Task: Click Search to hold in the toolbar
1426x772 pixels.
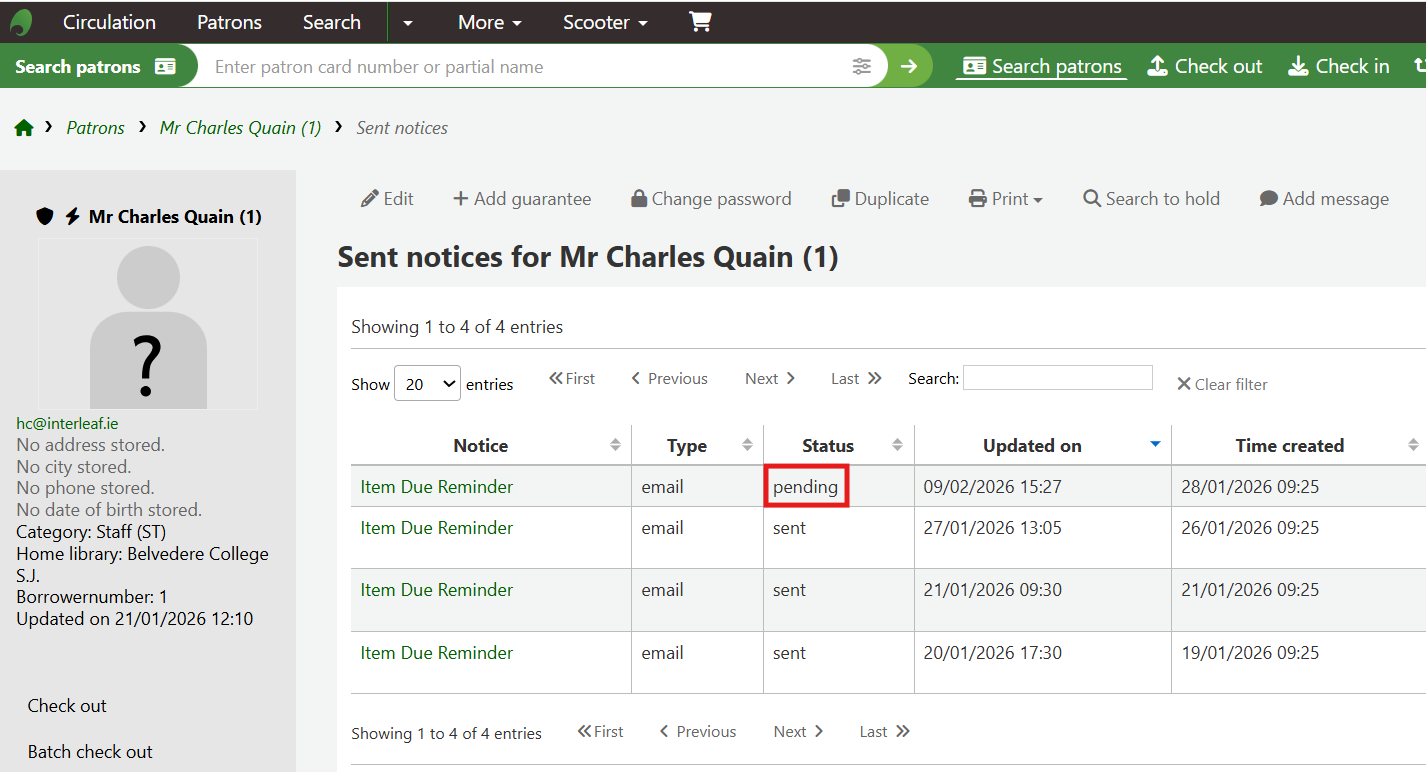Action: pos(1151,199)
